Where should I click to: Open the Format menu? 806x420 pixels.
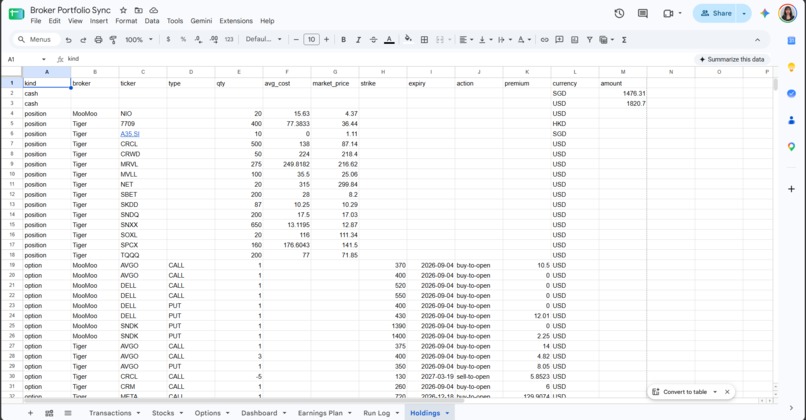click(x=126, y=21)
